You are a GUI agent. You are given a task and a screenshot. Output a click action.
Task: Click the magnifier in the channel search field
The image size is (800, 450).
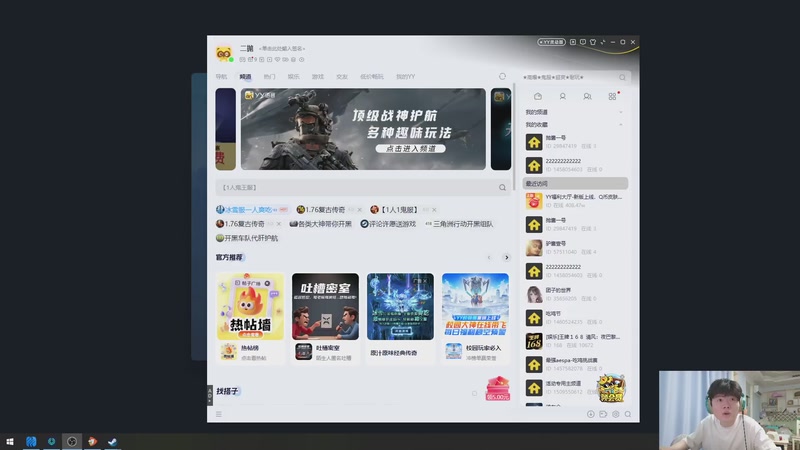[503, 188]
